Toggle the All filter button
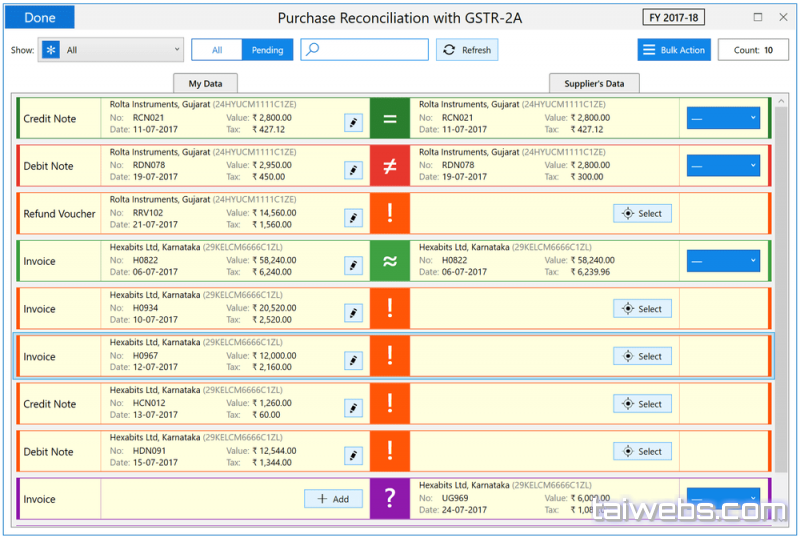The image size is (800, 538). click(x=217, y=50)
